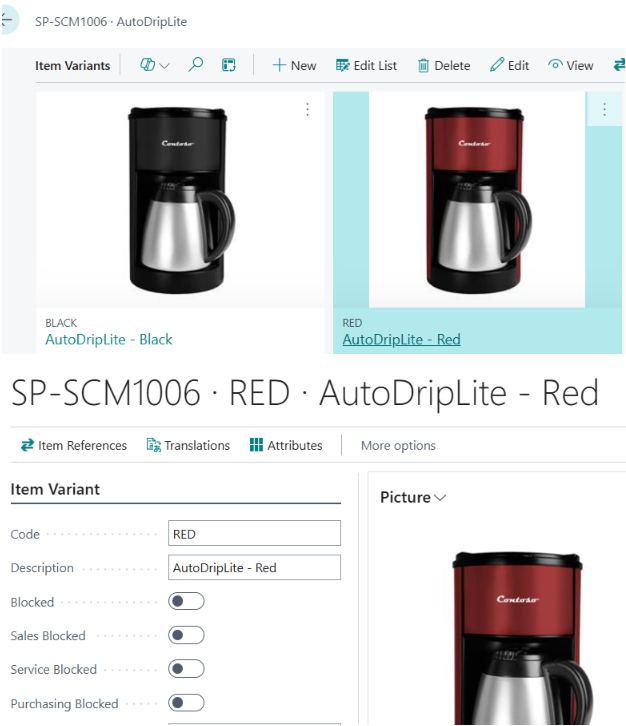Enable the Sales Blocked switch
The height and width of the screenshot is (726, 626).
click(x=186, y=635)
